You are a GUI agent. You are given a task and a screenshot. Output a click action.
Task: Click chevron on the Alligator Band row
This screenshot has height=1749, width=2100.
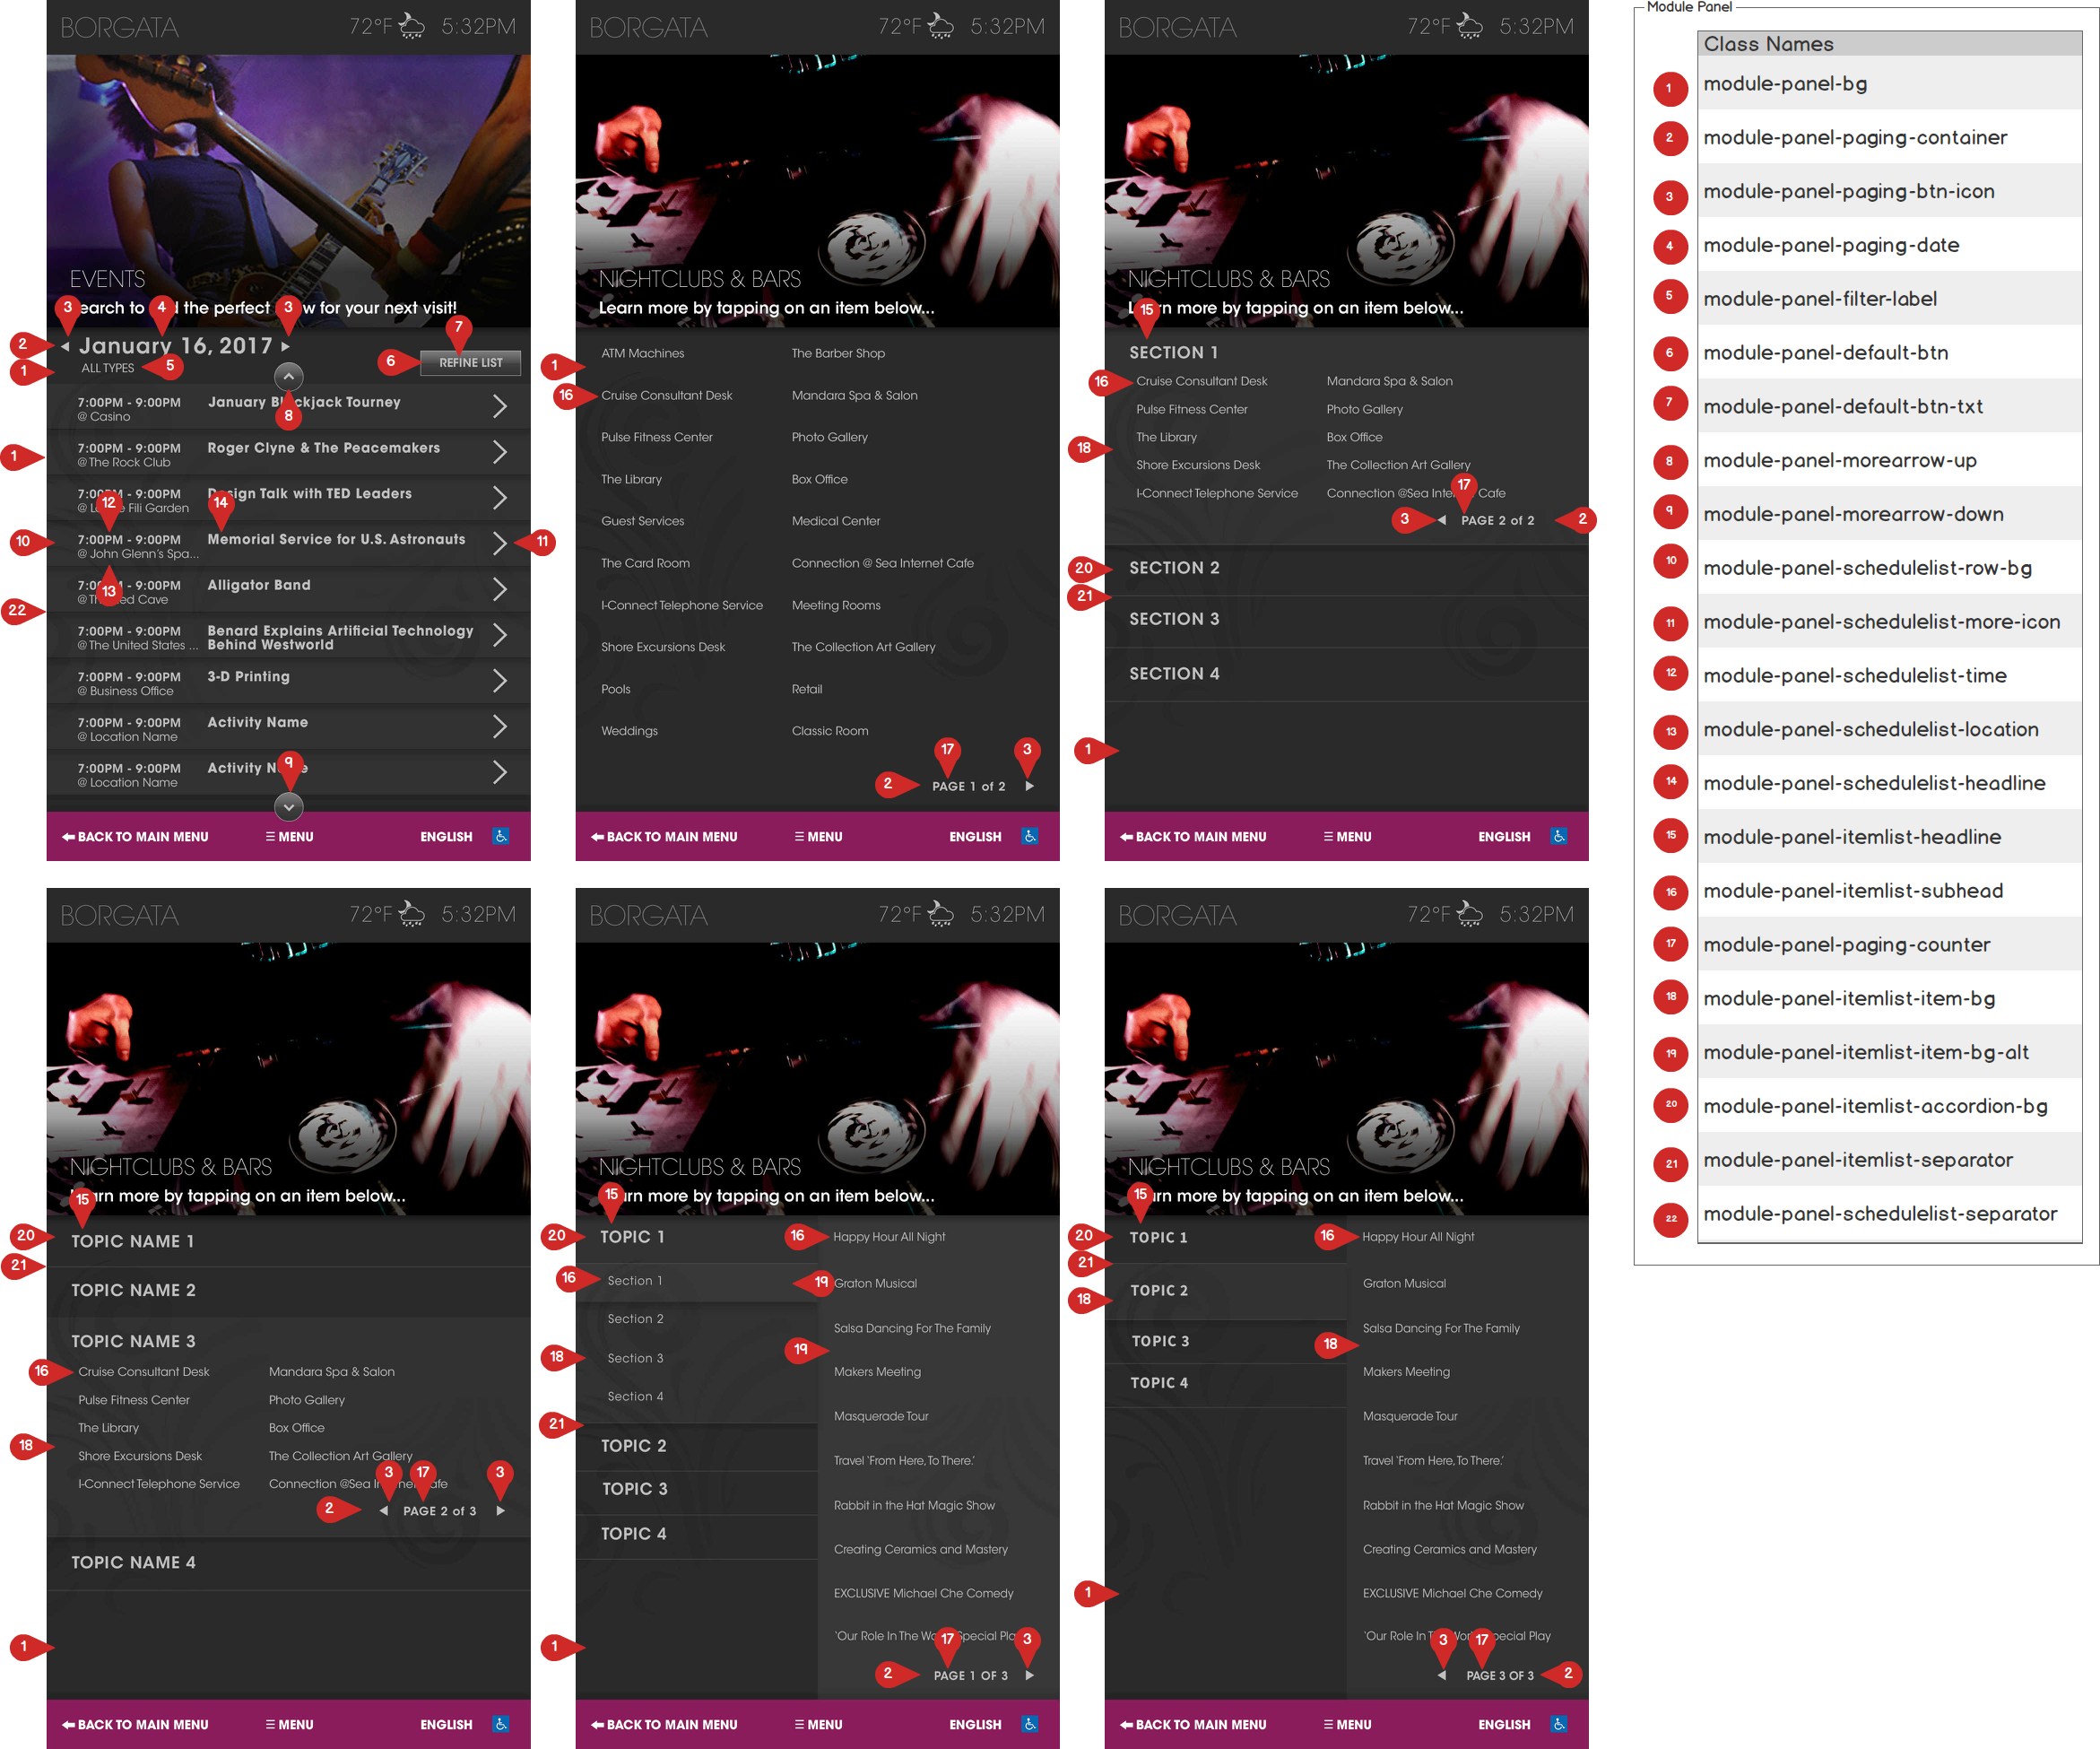tap(499, 589)
